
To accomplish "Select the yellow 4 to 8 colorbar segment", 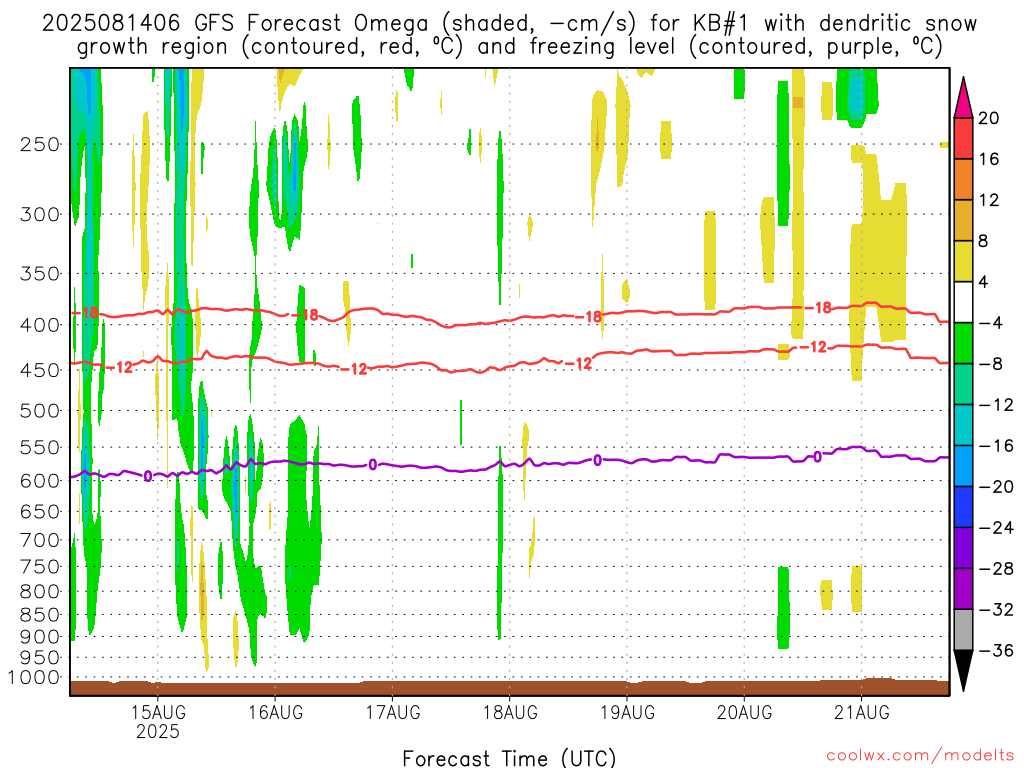I will tap(963, 262).
